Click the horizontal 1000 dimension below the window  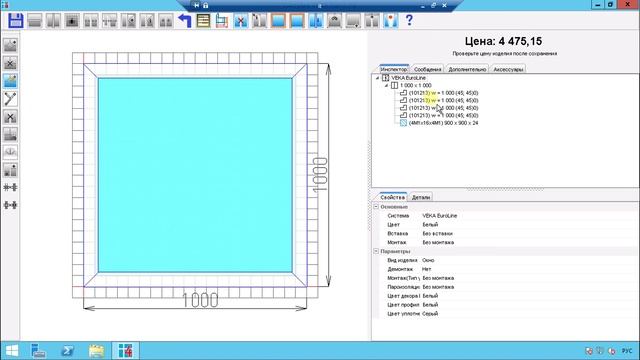click(200, 300)
